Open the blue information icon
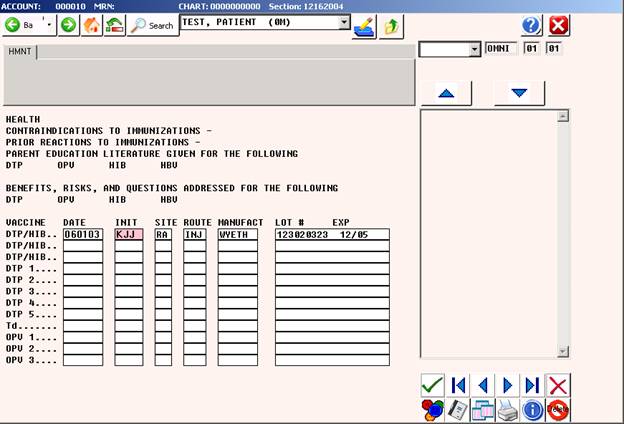 tap(533, 409)
